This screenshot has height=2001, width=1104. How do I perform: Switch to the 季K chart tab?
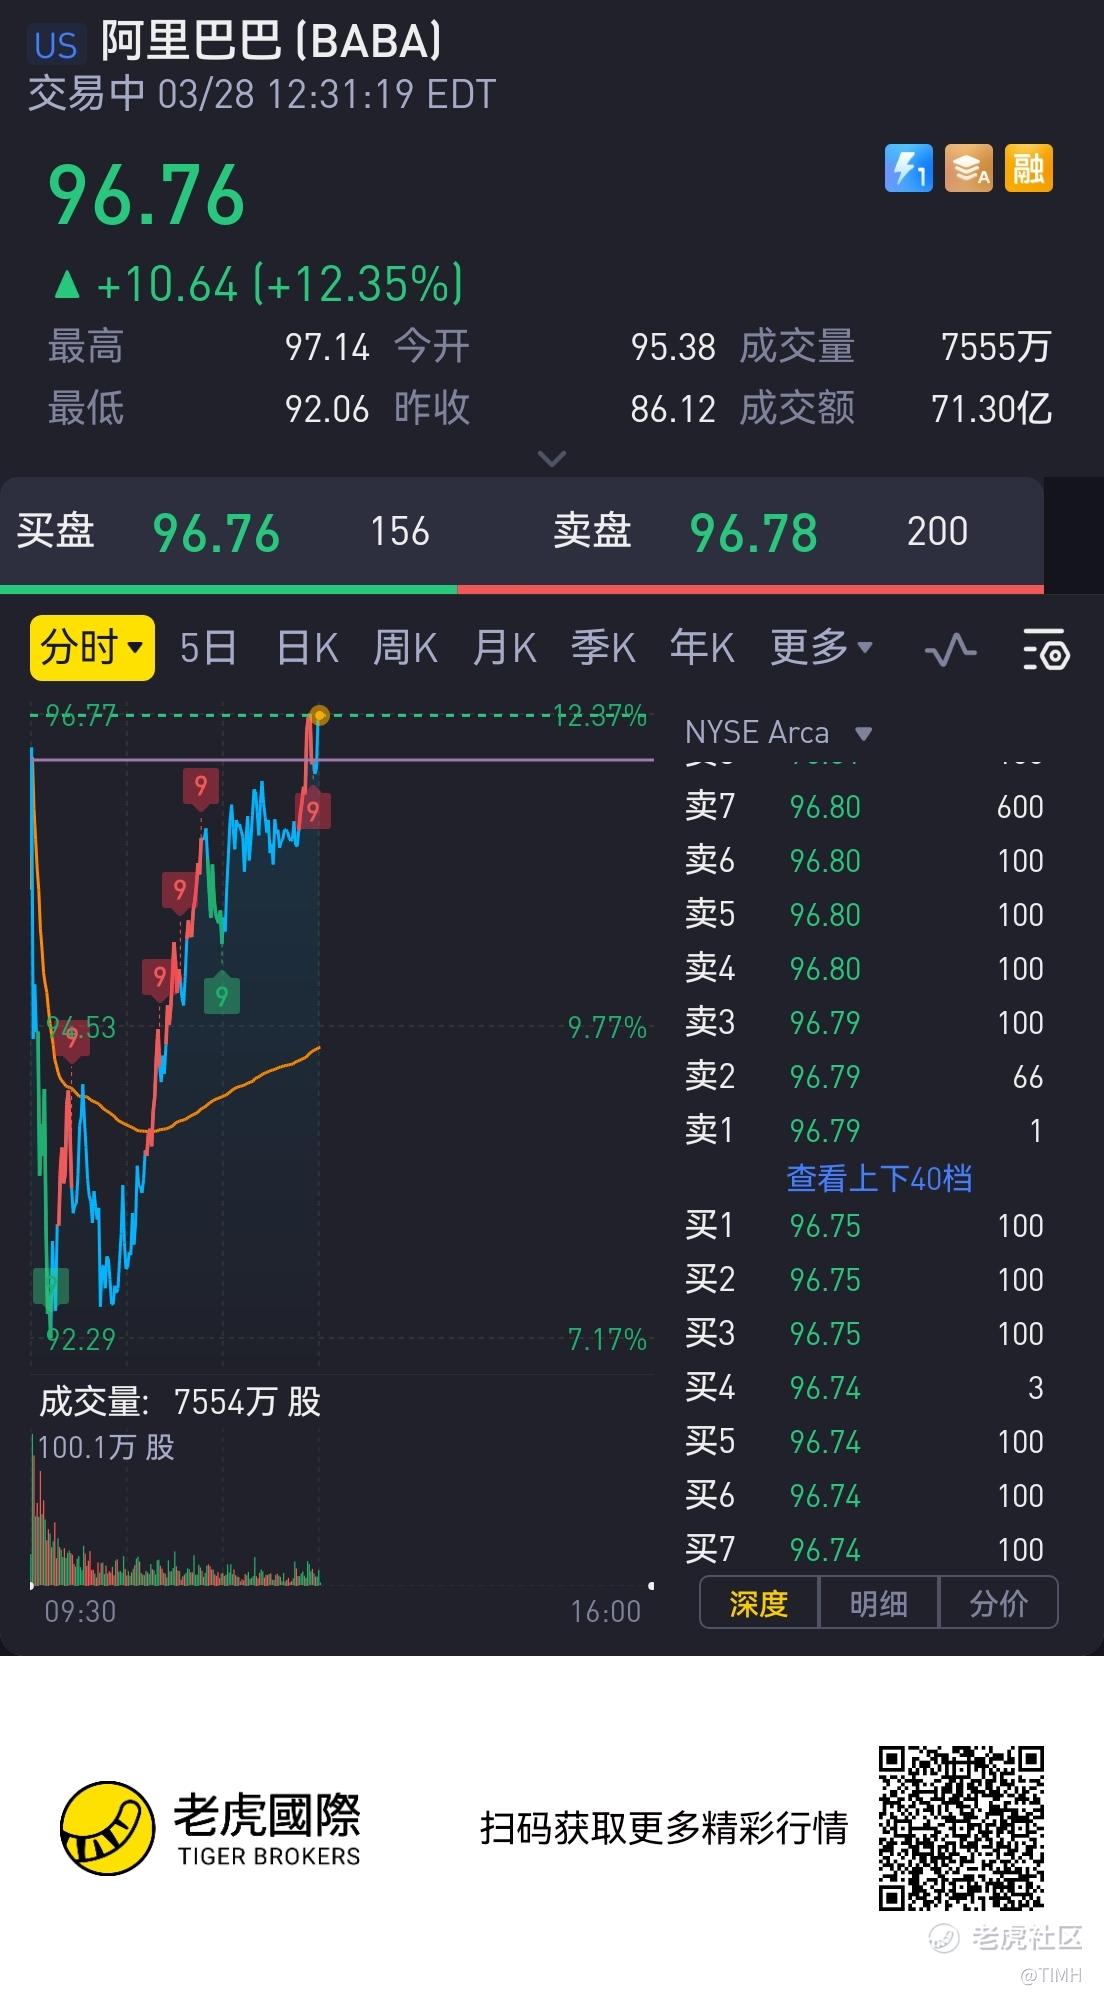[x=603, y=648]
